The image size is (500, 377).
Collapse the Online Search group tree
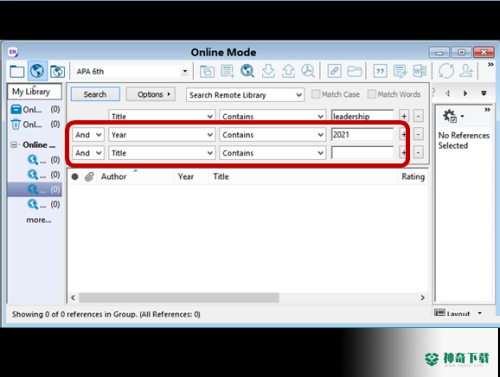click(14, 145)
